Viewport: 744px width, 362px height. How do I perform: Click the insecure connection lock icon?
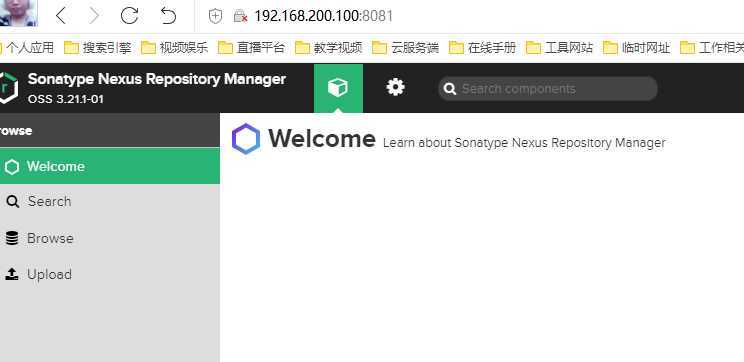click(241, 17)
